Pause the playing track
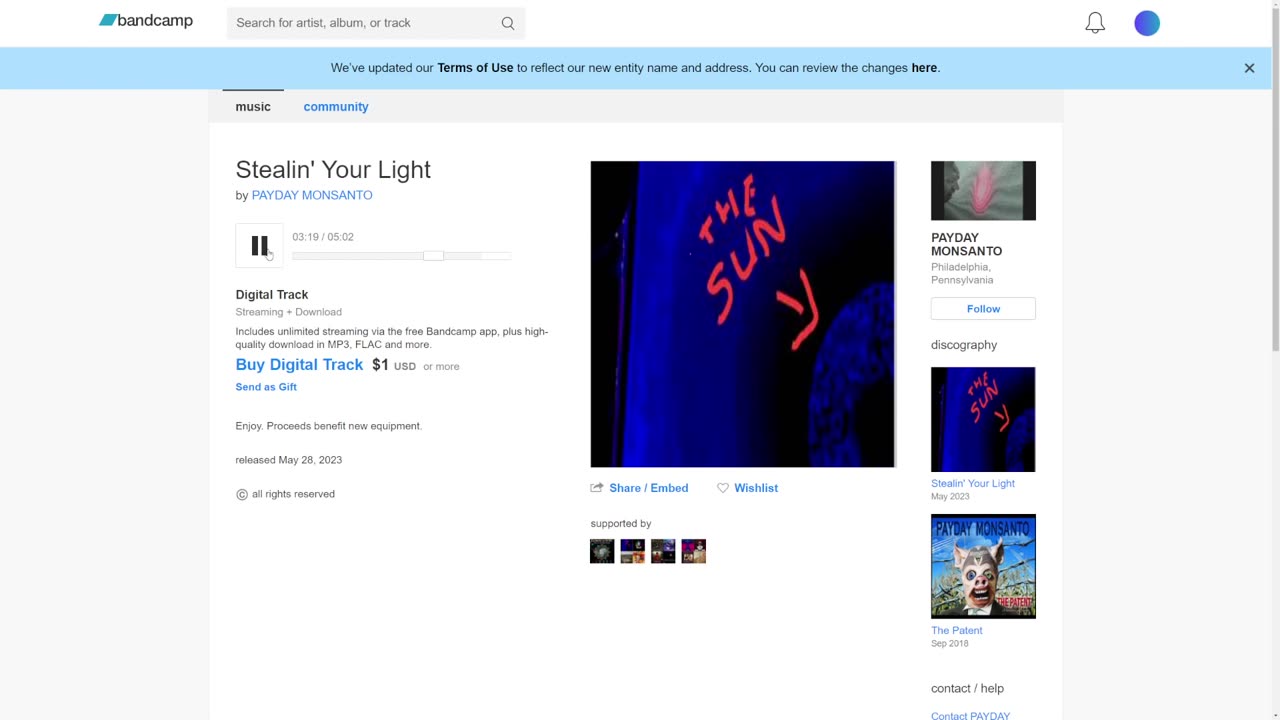The width and height of the screenshot is (1280, 720). click(259, 246)
